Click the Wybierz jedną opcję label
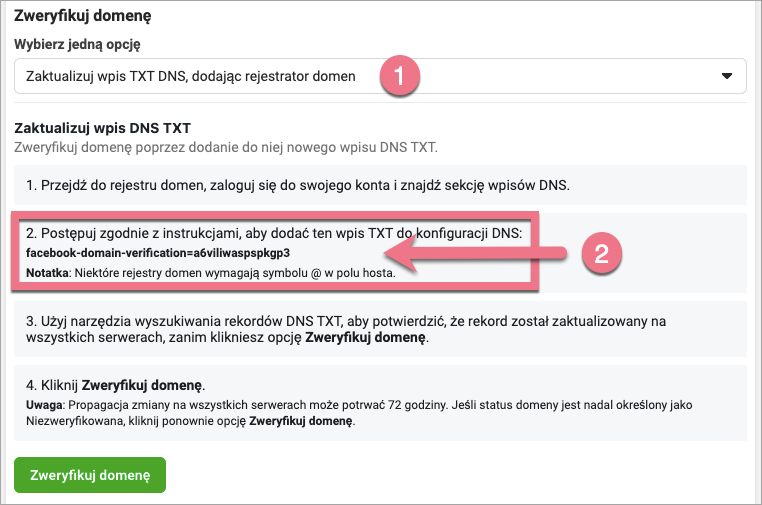 point(76,46)
